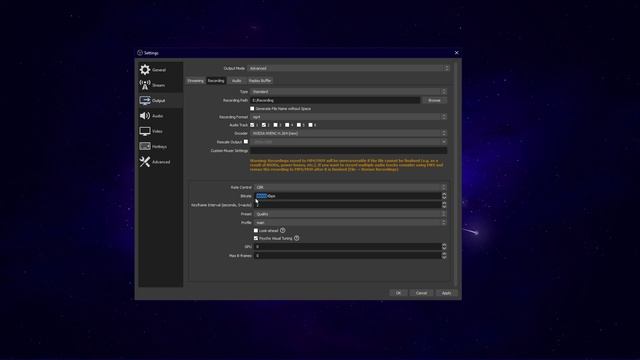Click the Bitrate input field

(348, 196)
